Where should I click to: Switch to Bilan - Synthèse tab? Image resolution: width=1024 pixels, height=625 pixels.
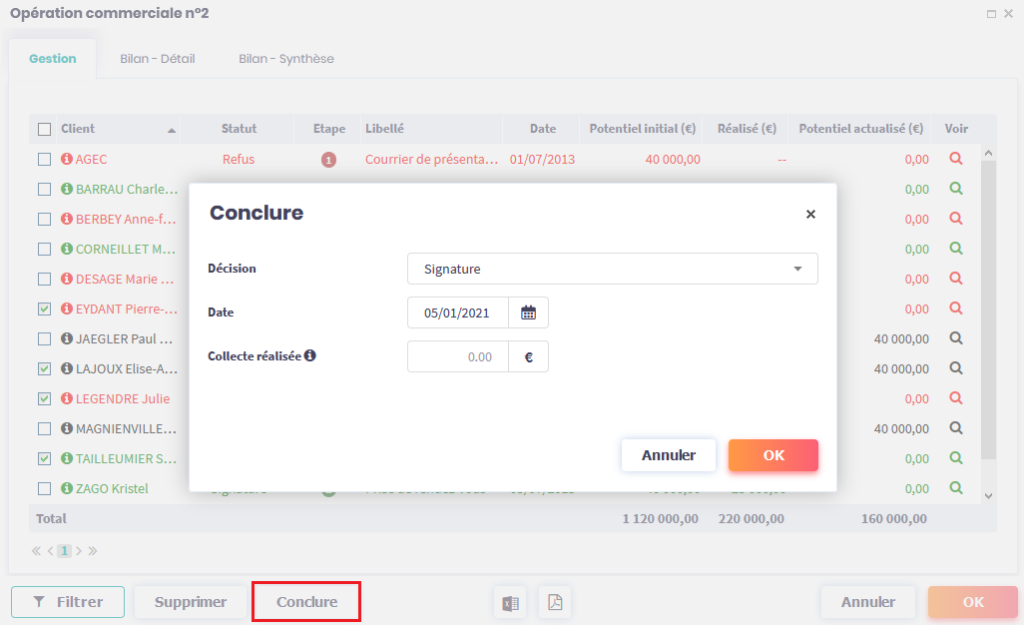286,59
